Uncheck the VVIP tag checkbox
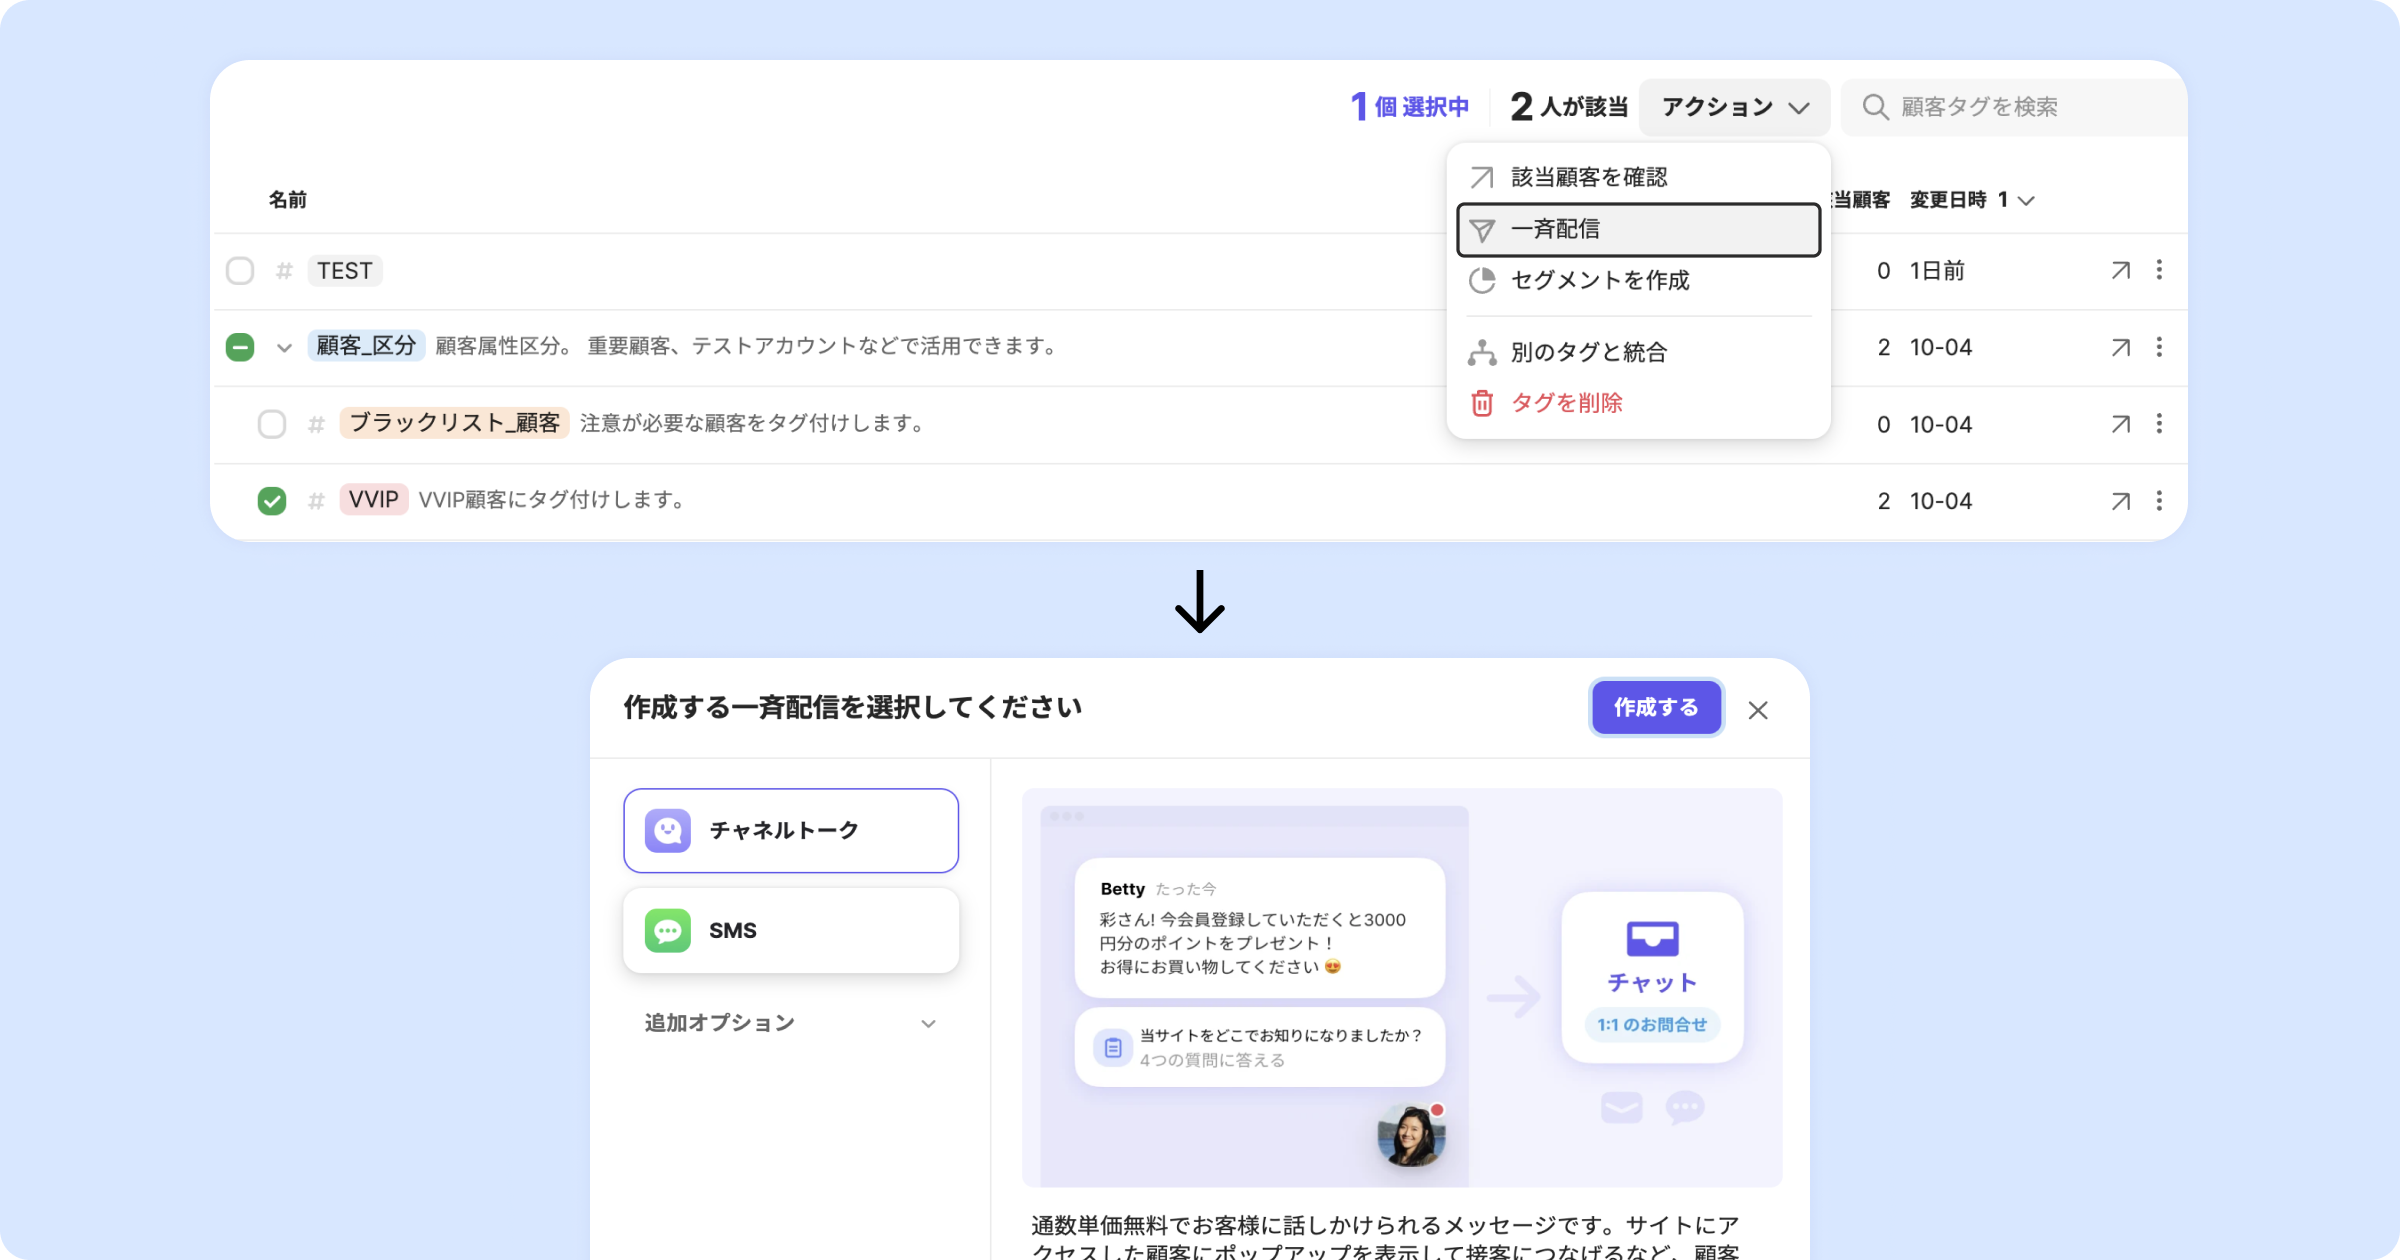This screenshot has width=2400, height=1260. (x=272, y=501)
